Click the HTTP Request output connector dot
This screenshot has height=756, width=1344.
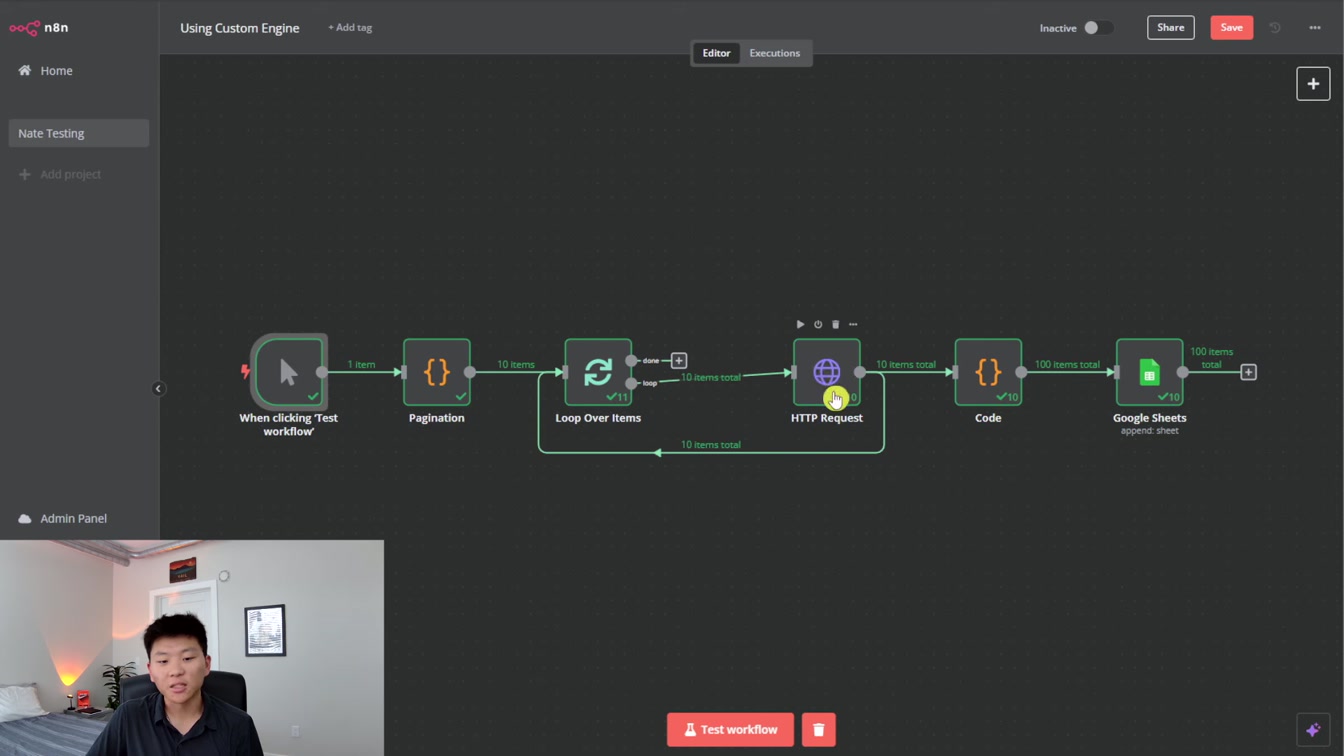[860, 372]
